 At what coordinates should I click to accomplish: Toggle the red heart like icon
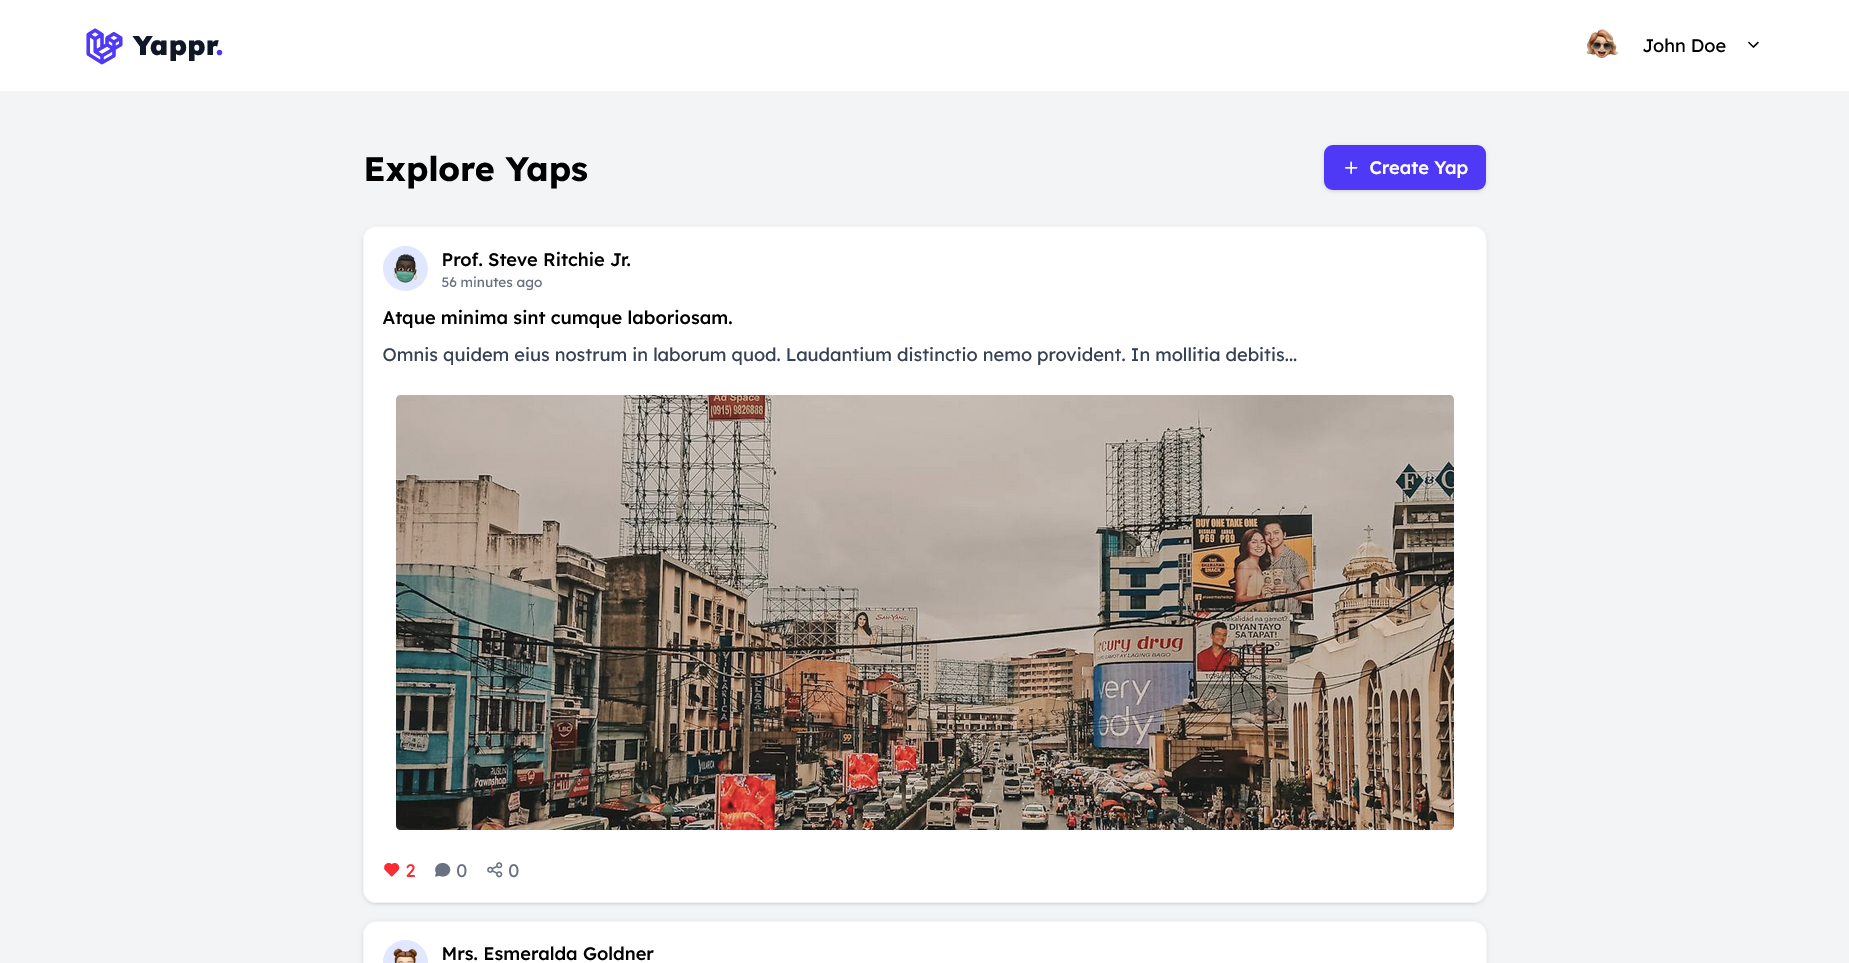point(391,870)
